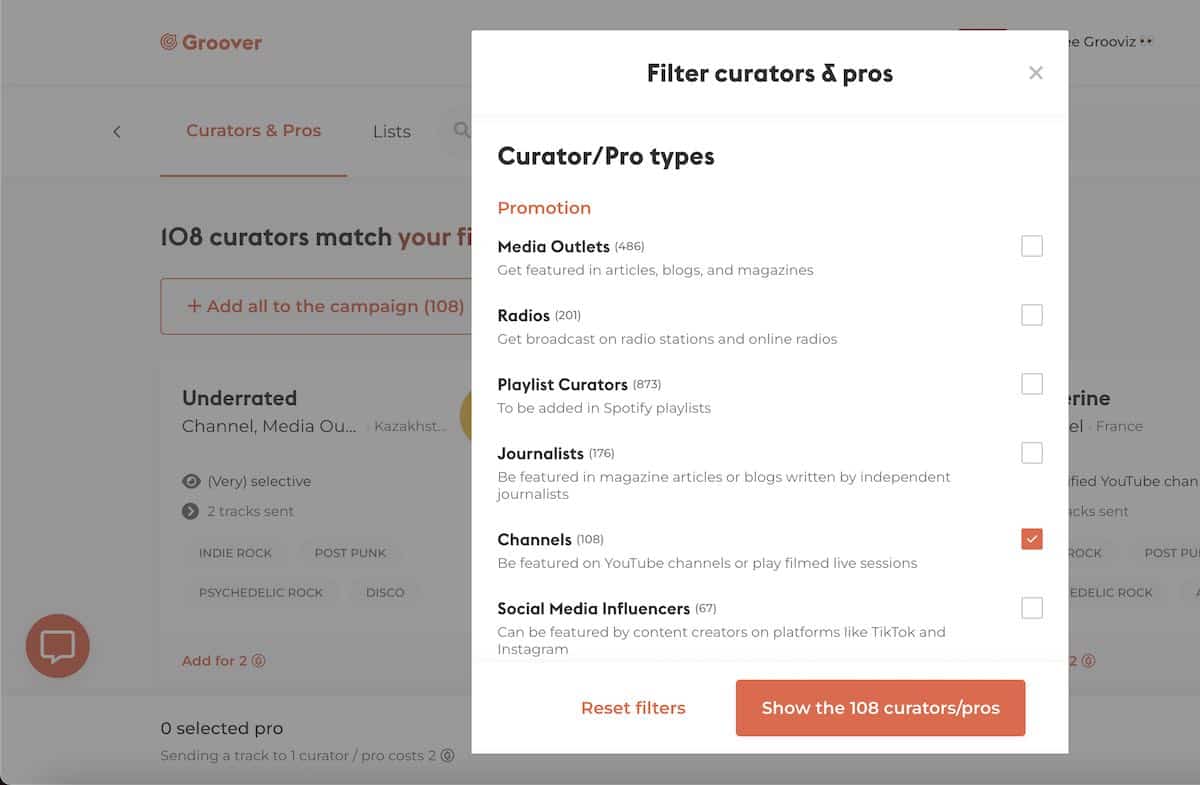Select the Journalists checkbox

(1032, 453)
